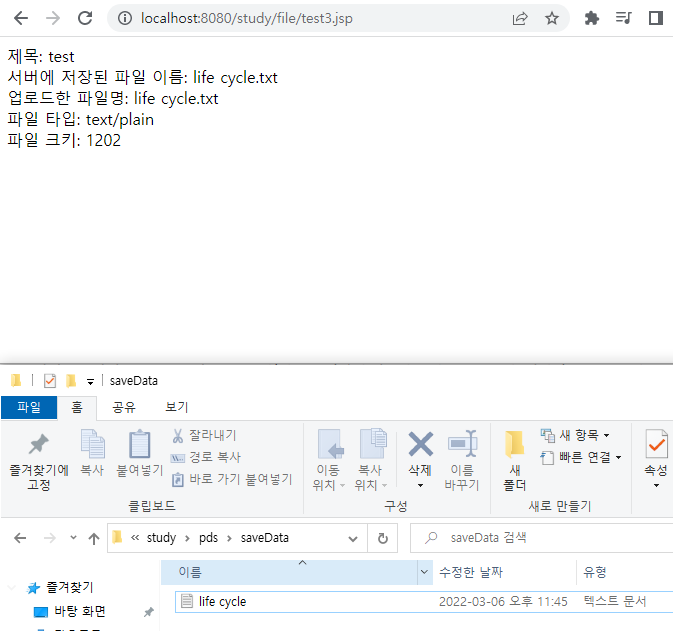This screenshot has height=631, width=673.
Task: Open the browser extensions puzzle icon
Action: 591,18
